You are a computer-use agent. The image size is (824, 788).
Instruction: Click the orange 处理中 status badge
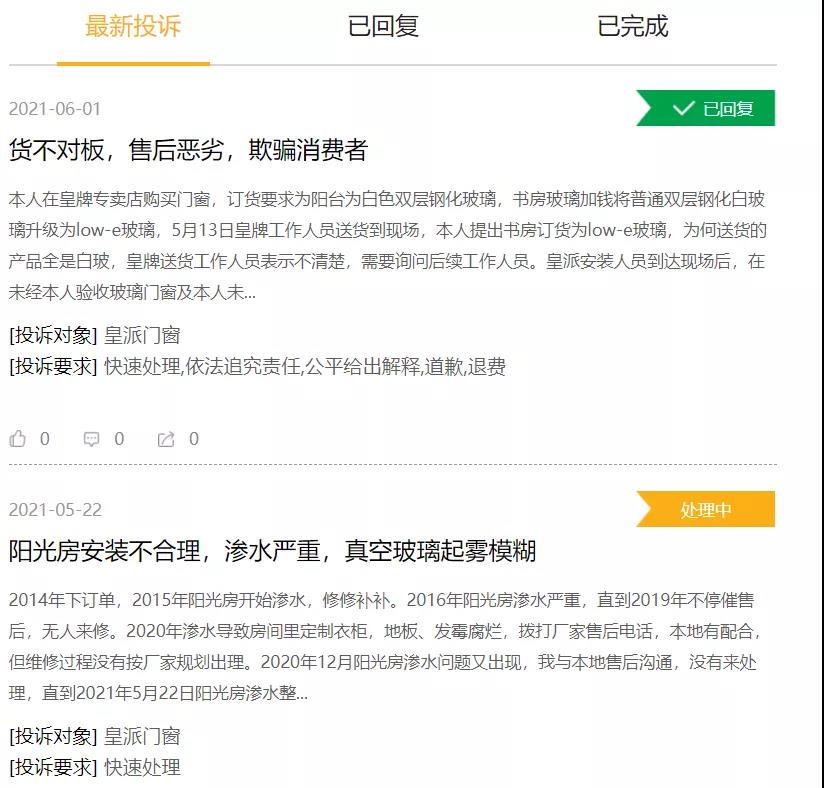coord(705,509)
